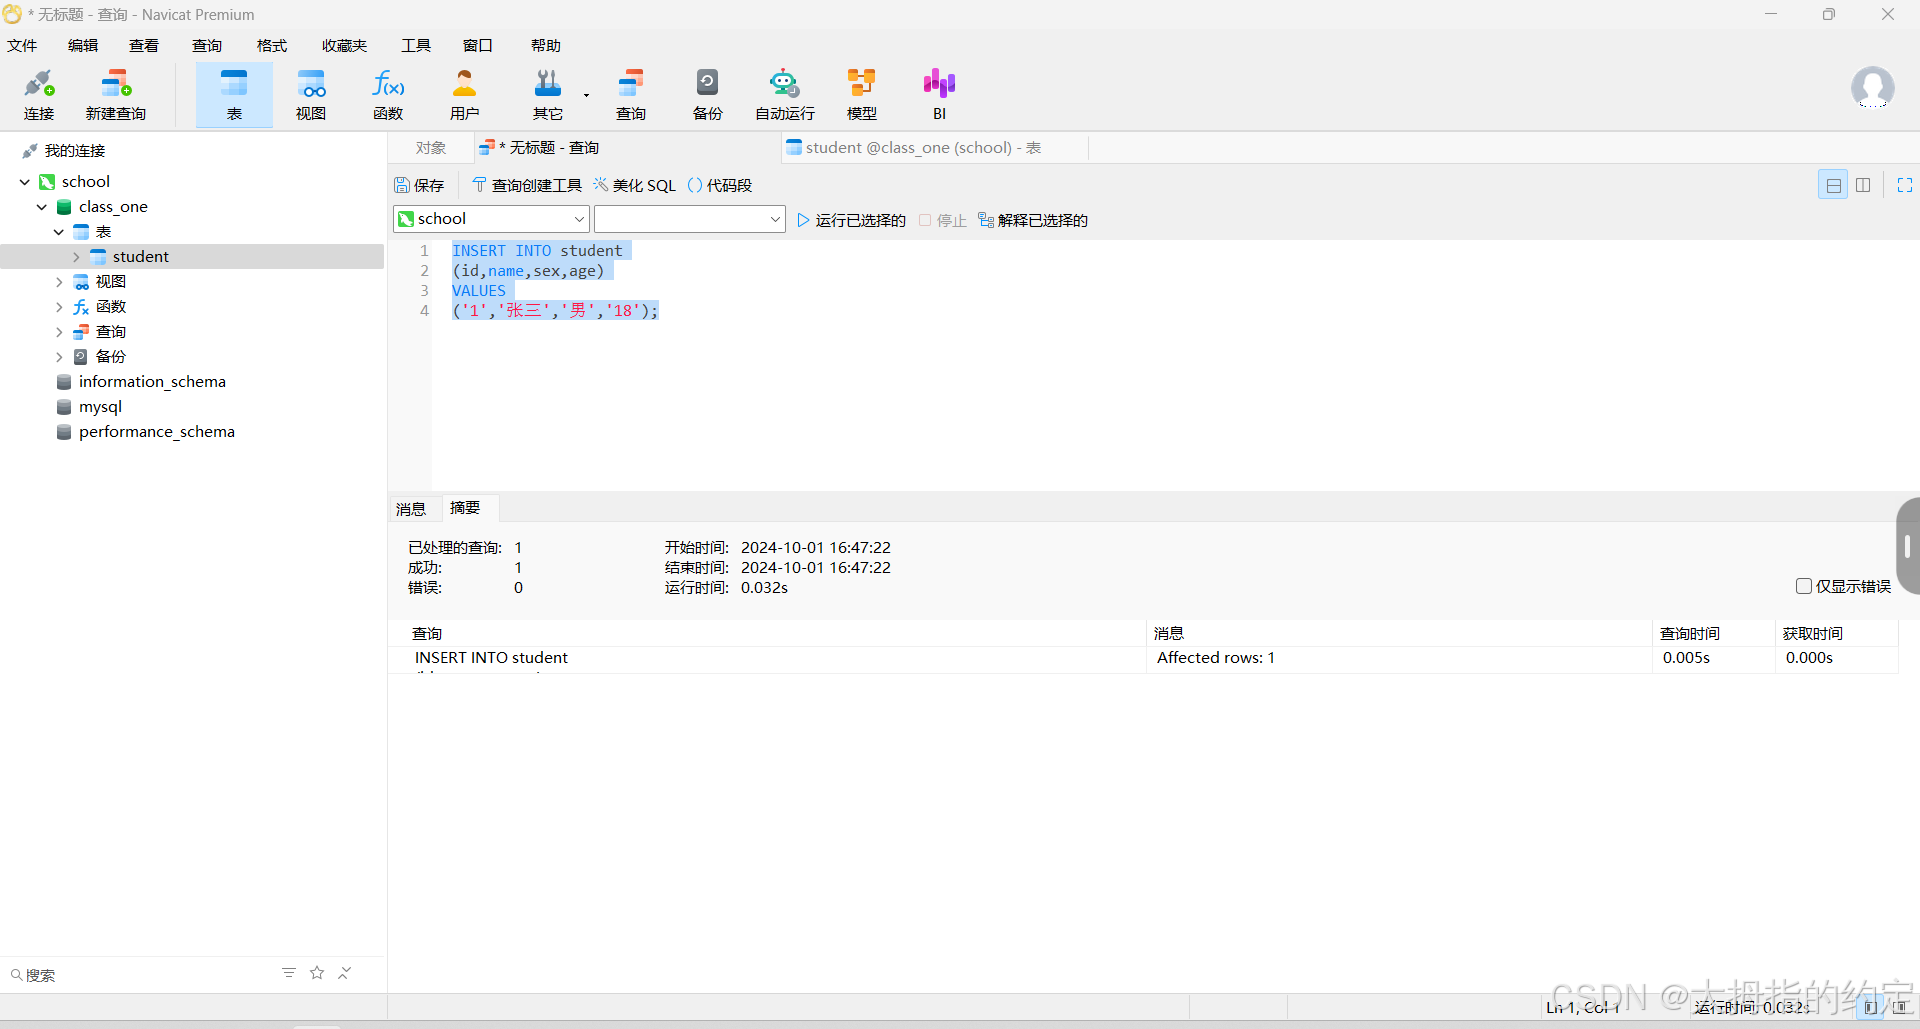Toggle the full screen editor icon
The width and height of the screenshot is (1920, 1029).
[x=1904, y=185]
